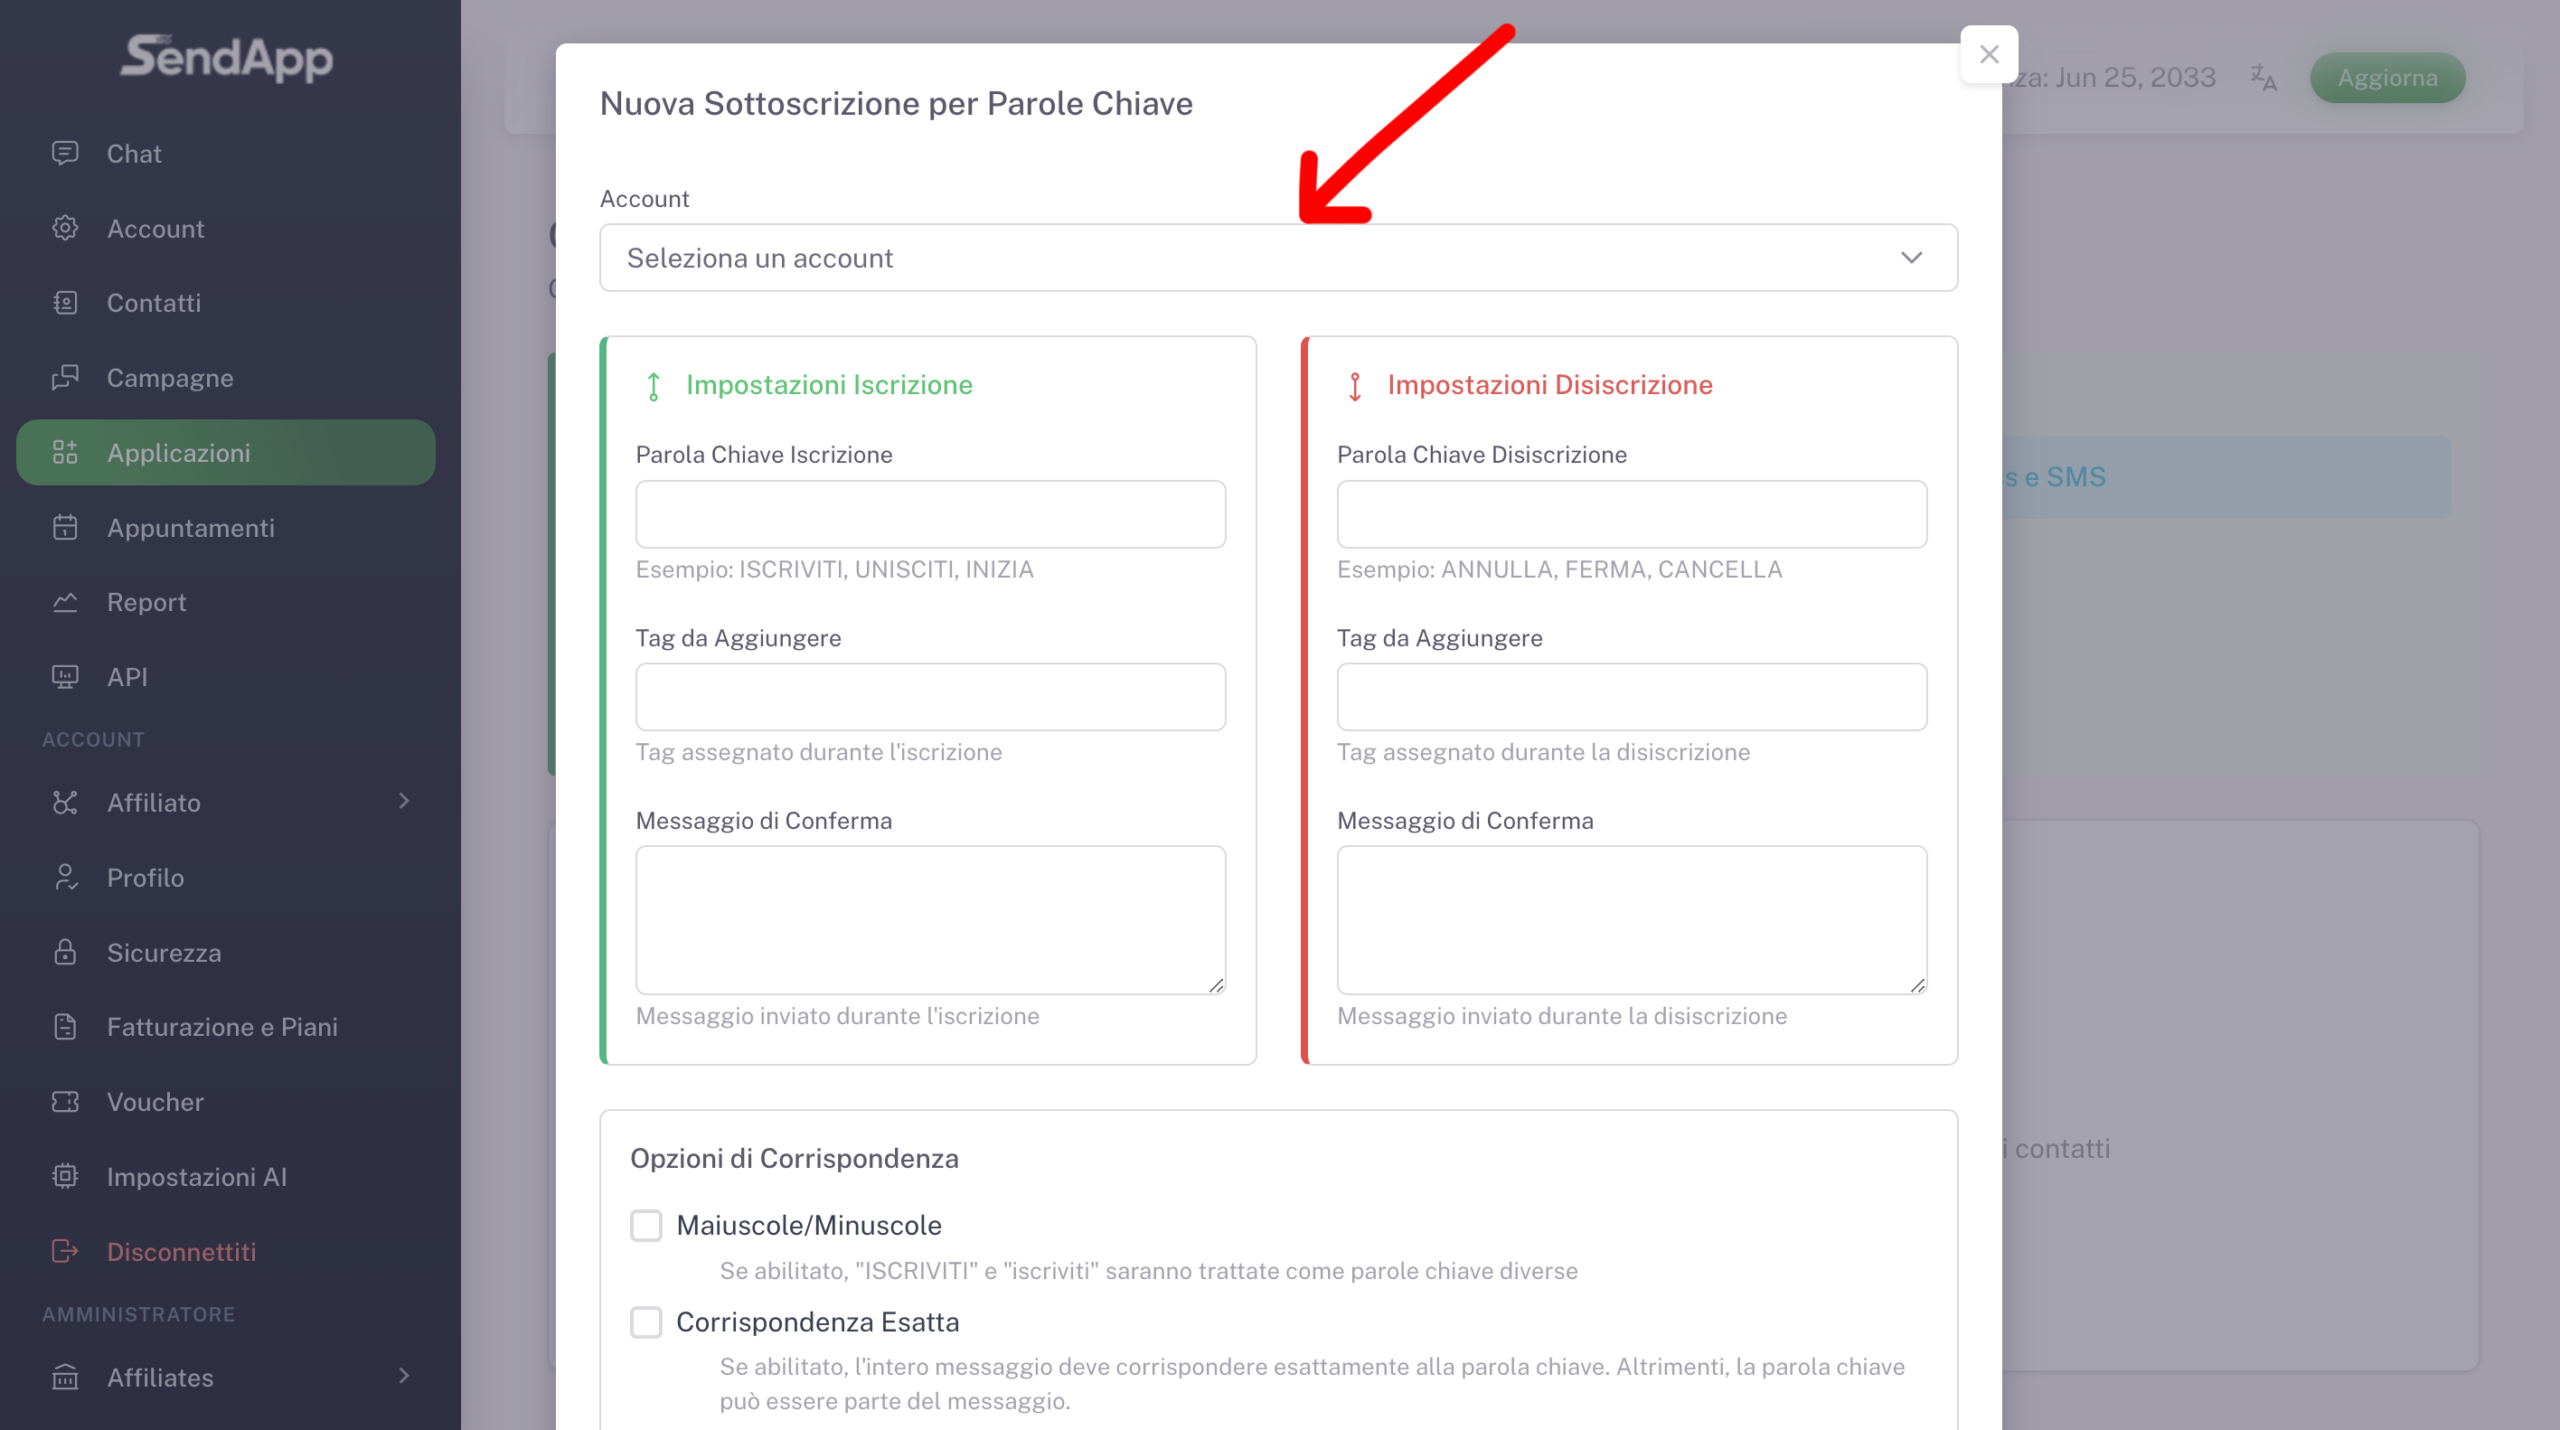Tick the Corrispondenza Esatta checkbox
This screenshot has width=2560, height=1430.
(646, 1322)
